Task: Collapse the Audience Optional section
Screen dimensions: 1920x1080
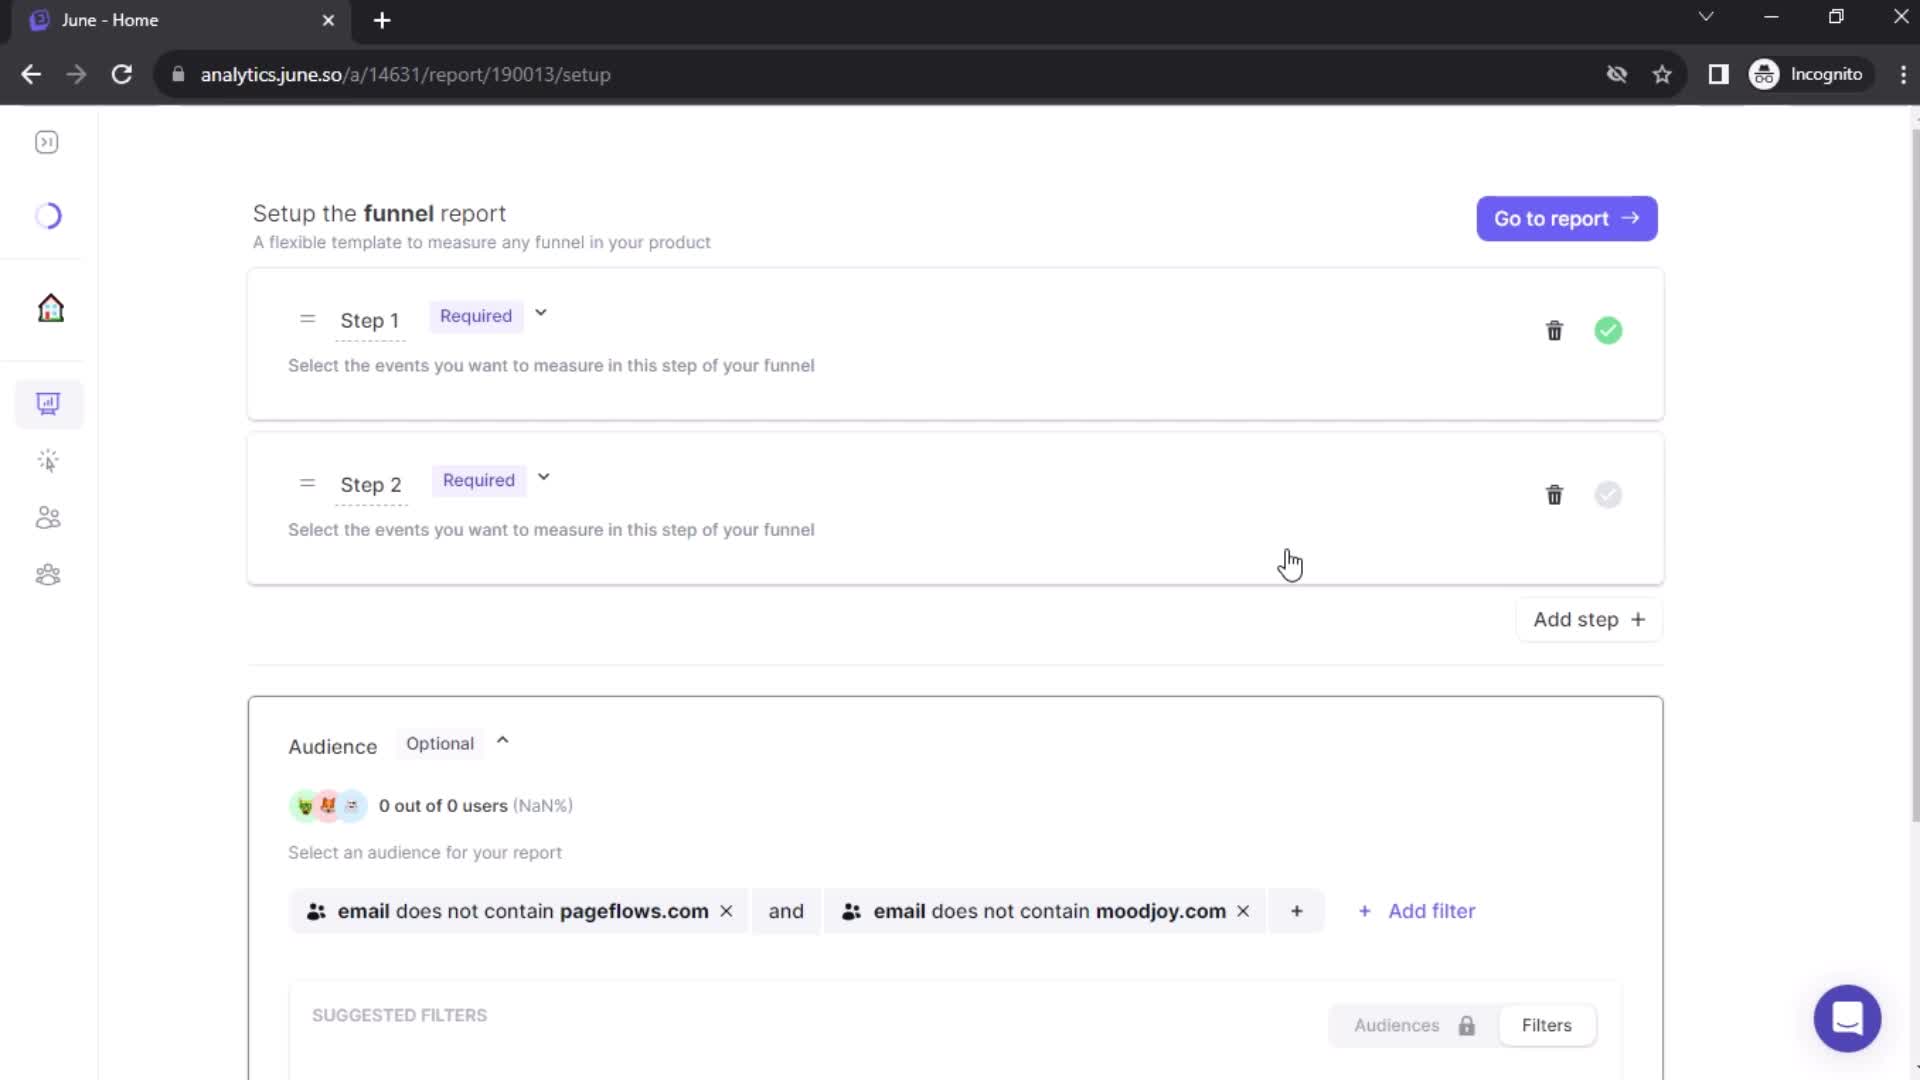Action: coord(502,742)
